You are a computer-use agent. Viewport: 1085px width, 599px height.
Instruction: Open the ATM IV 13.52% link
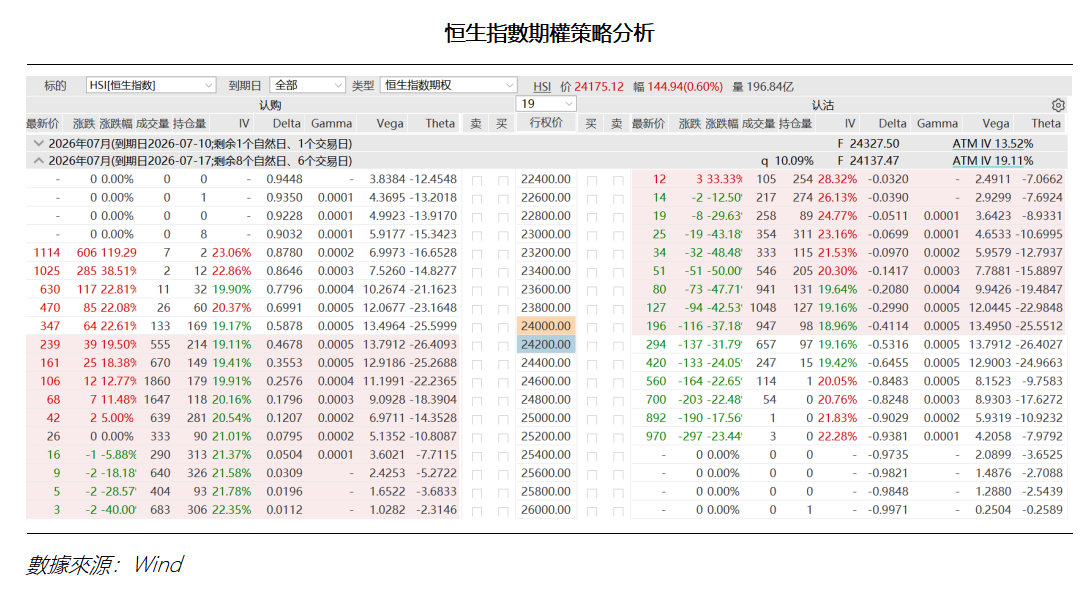tap(993, 144)
